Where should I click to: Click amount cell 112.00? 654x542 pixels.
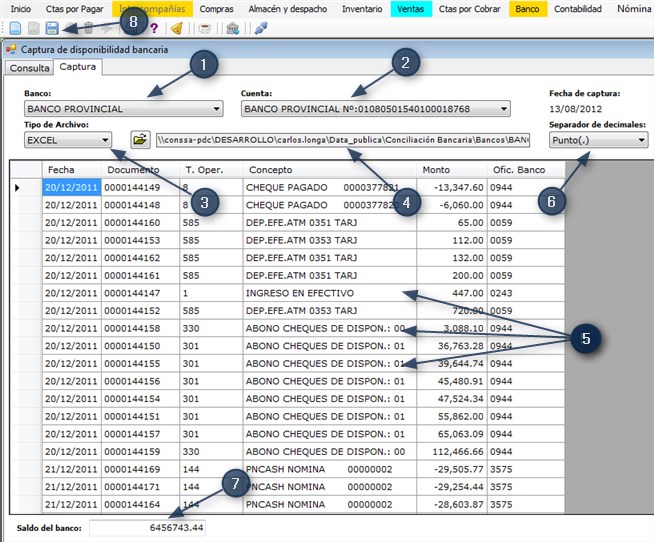click(452, 240)
